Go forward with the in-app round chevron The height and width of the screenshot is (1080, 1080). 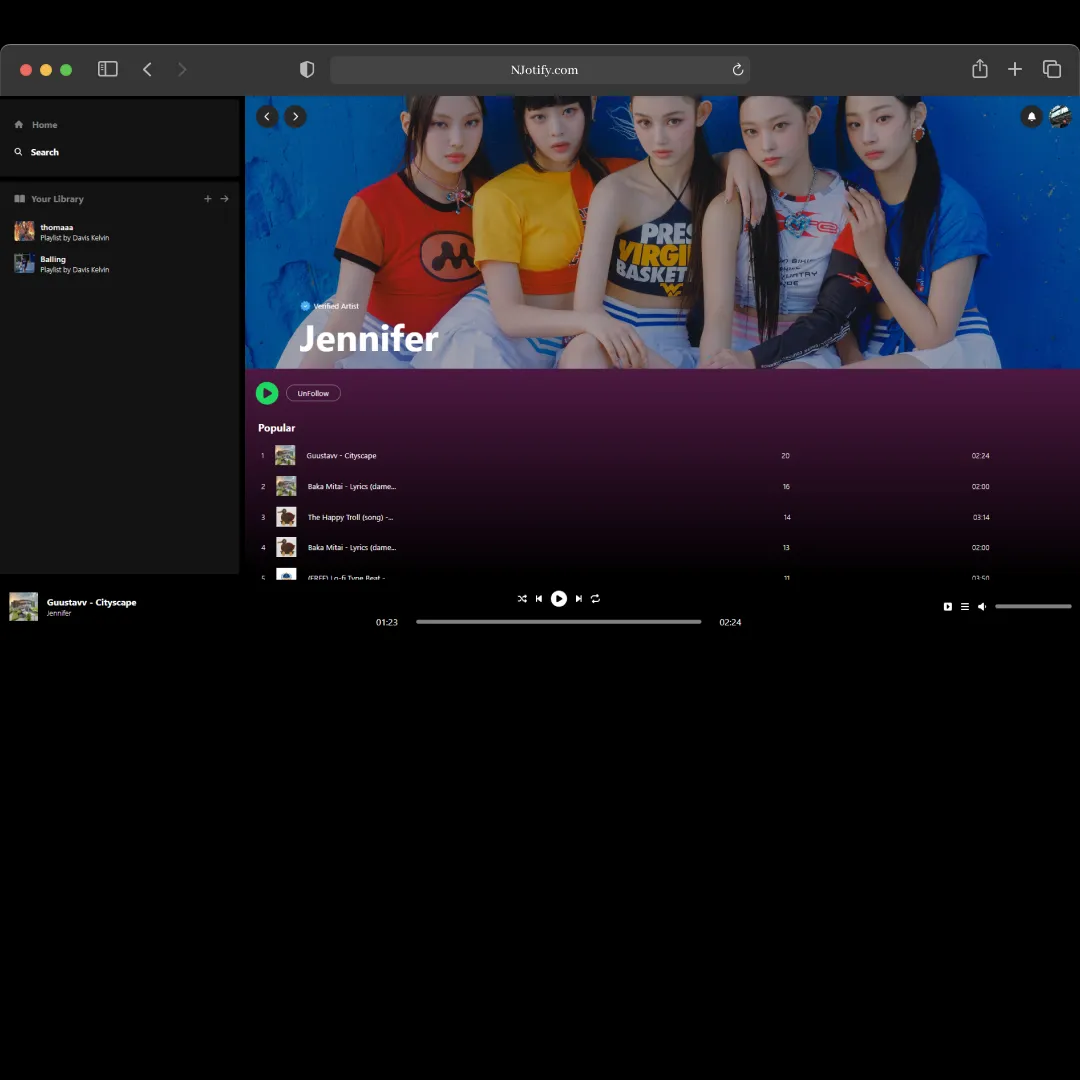[x=295, y=116]
